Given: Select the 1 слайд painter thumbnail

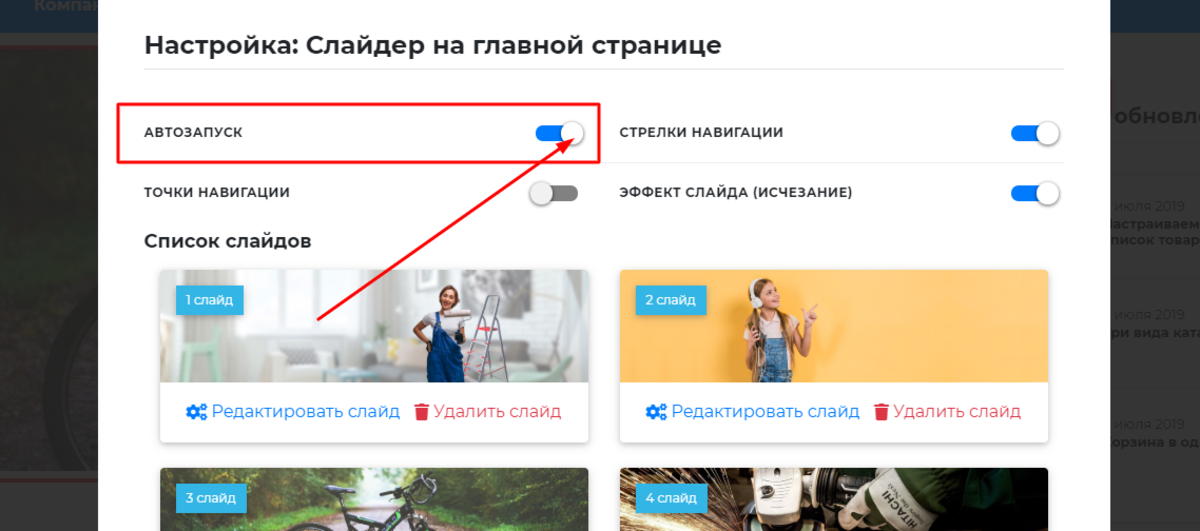Looking at the screenshot, I should pos(374,326).
